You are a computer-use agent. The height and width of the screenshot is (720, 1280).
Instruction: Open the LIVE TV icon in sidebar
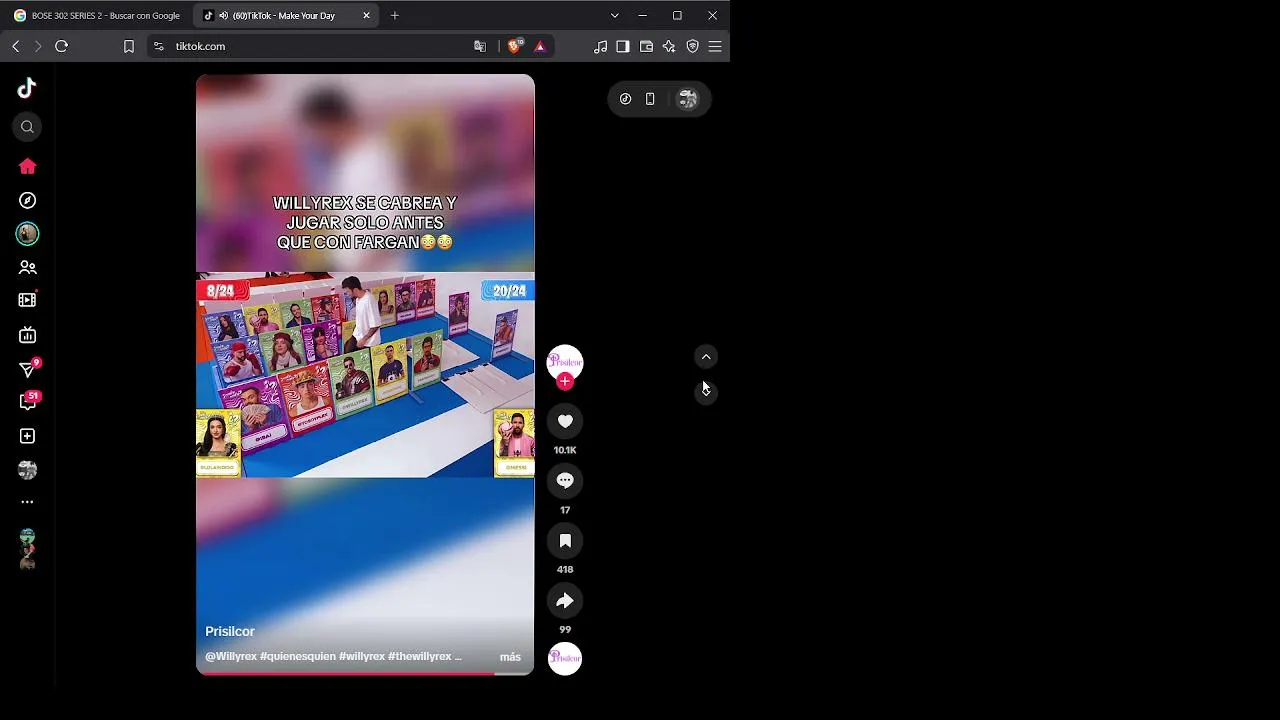[x=27, y=335]
